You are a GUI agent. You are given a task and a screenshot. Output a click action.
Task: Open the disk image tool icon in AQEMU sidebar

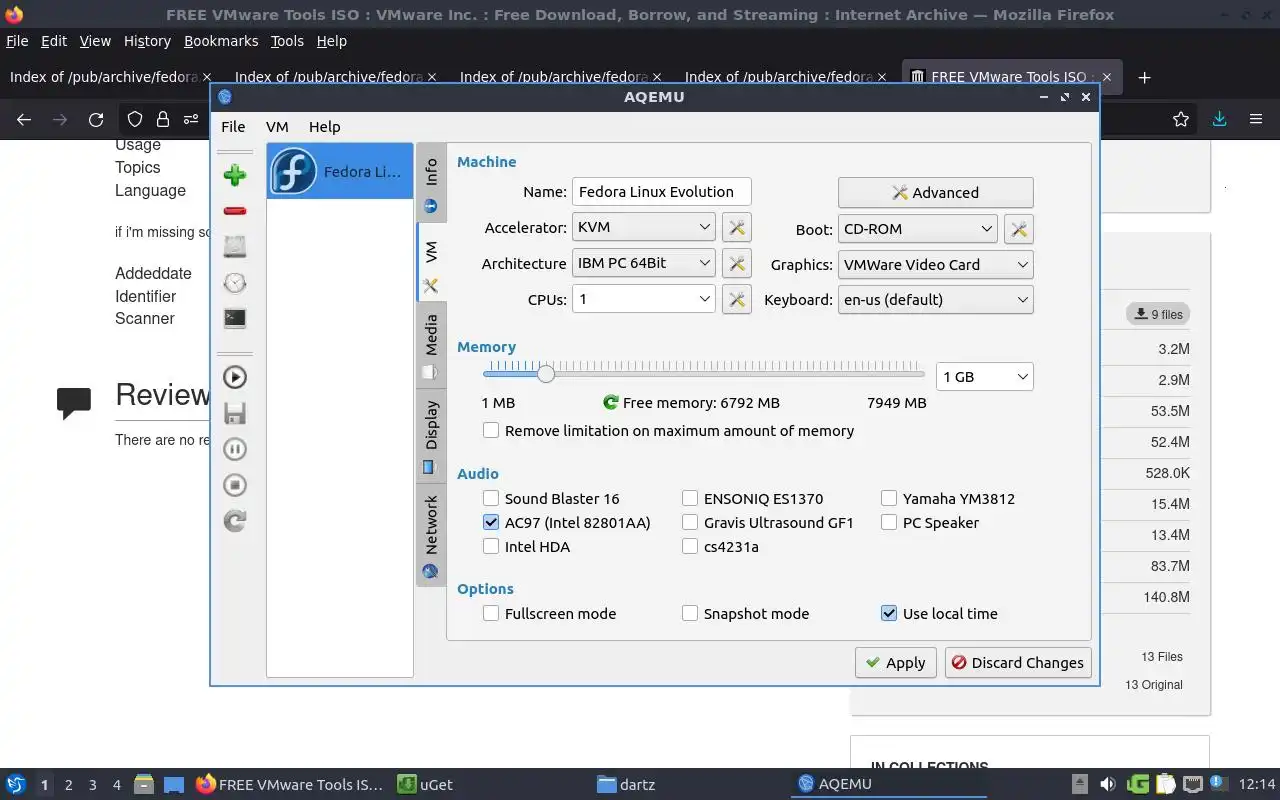tap(235, 247)
